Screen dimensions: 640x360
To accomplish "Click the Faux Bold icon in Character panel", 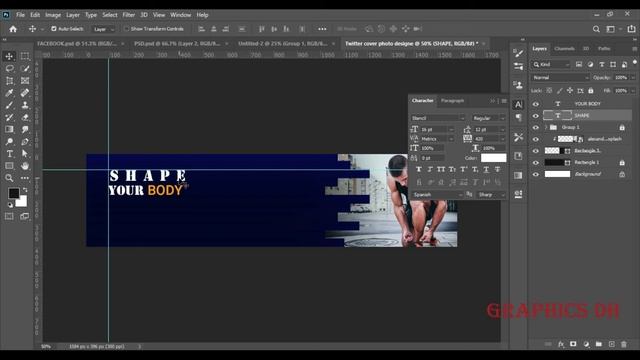I will pyautogui.click(x=419, y=169).
